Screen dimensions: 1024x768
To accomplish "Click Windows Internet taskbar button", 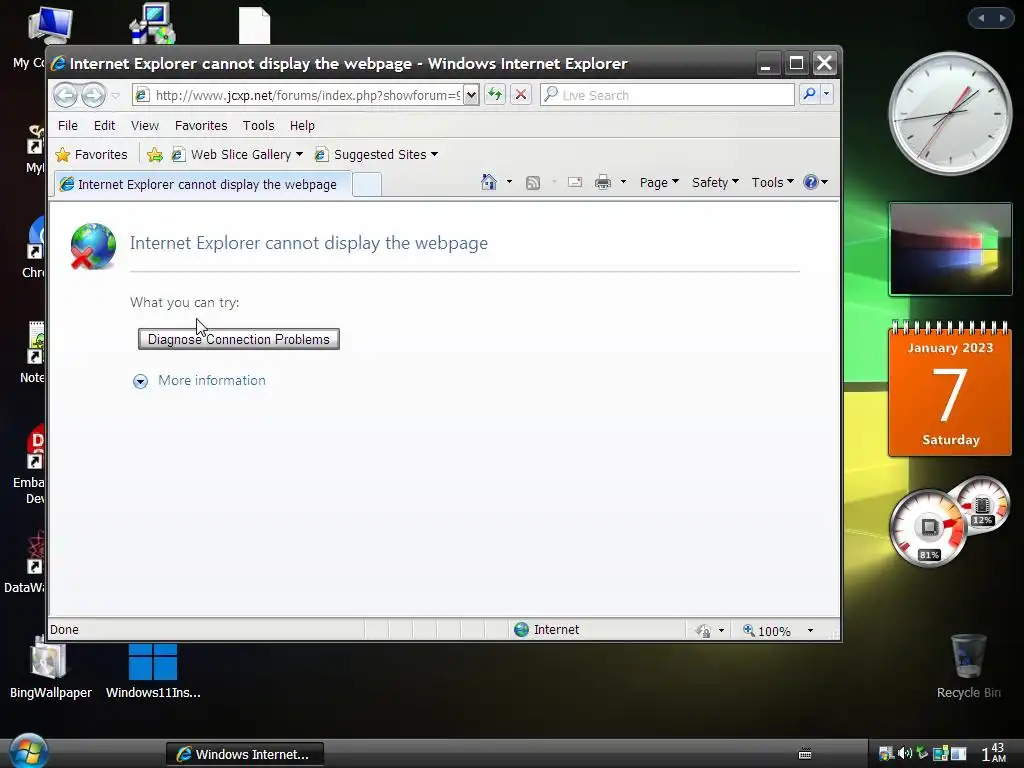I will pyautogui.click(x=245, y=754).
